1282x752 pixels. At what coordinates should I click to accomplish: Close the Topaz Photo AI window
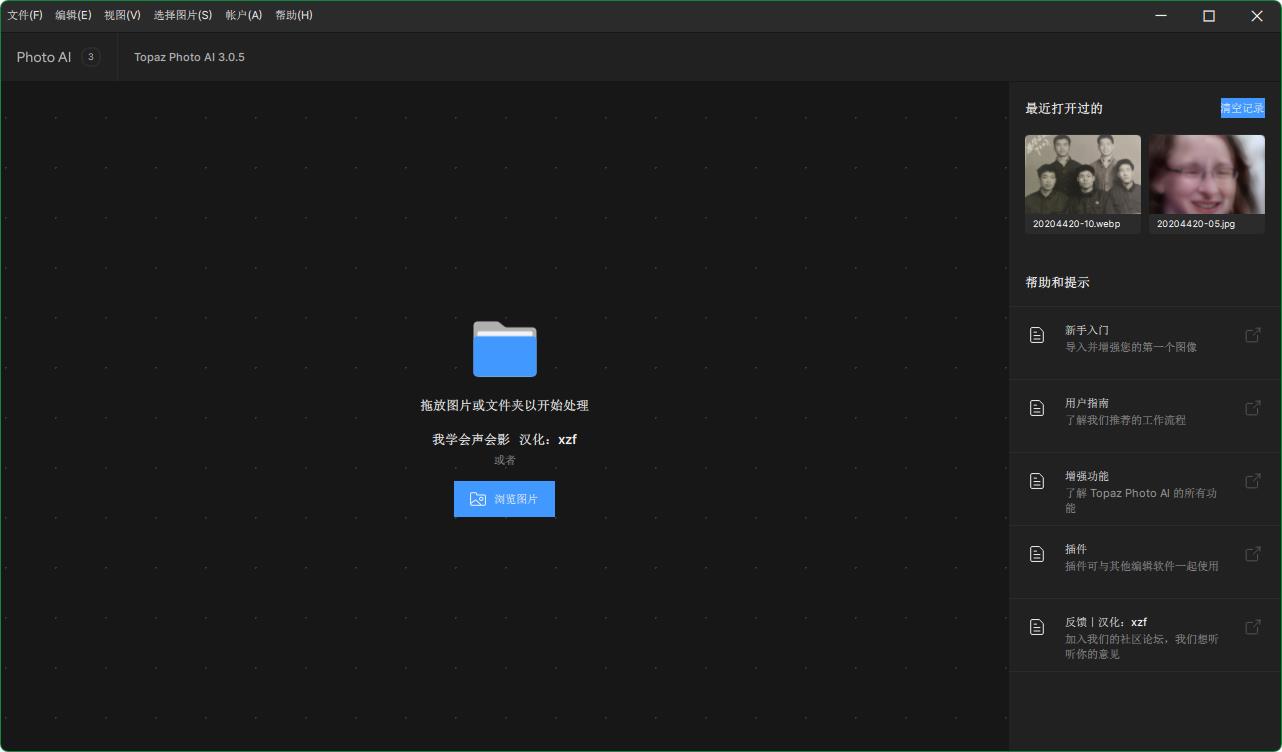1257,16
